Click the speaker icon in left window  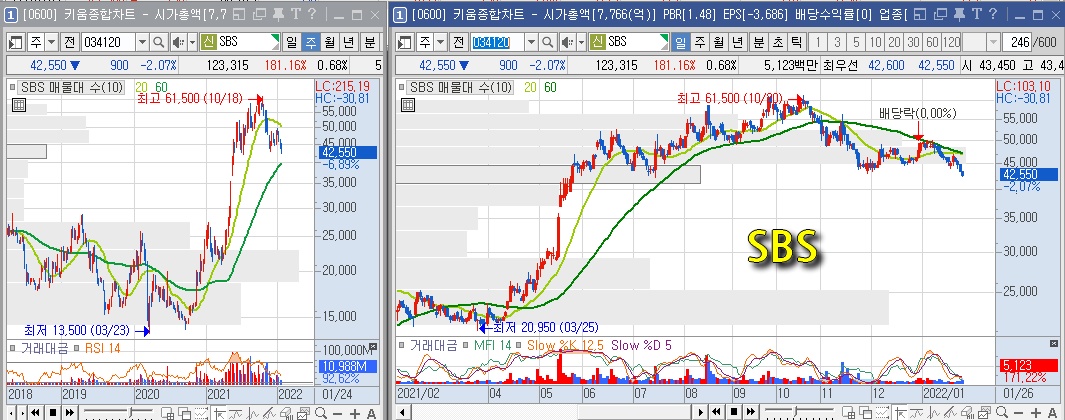[179, 42]
